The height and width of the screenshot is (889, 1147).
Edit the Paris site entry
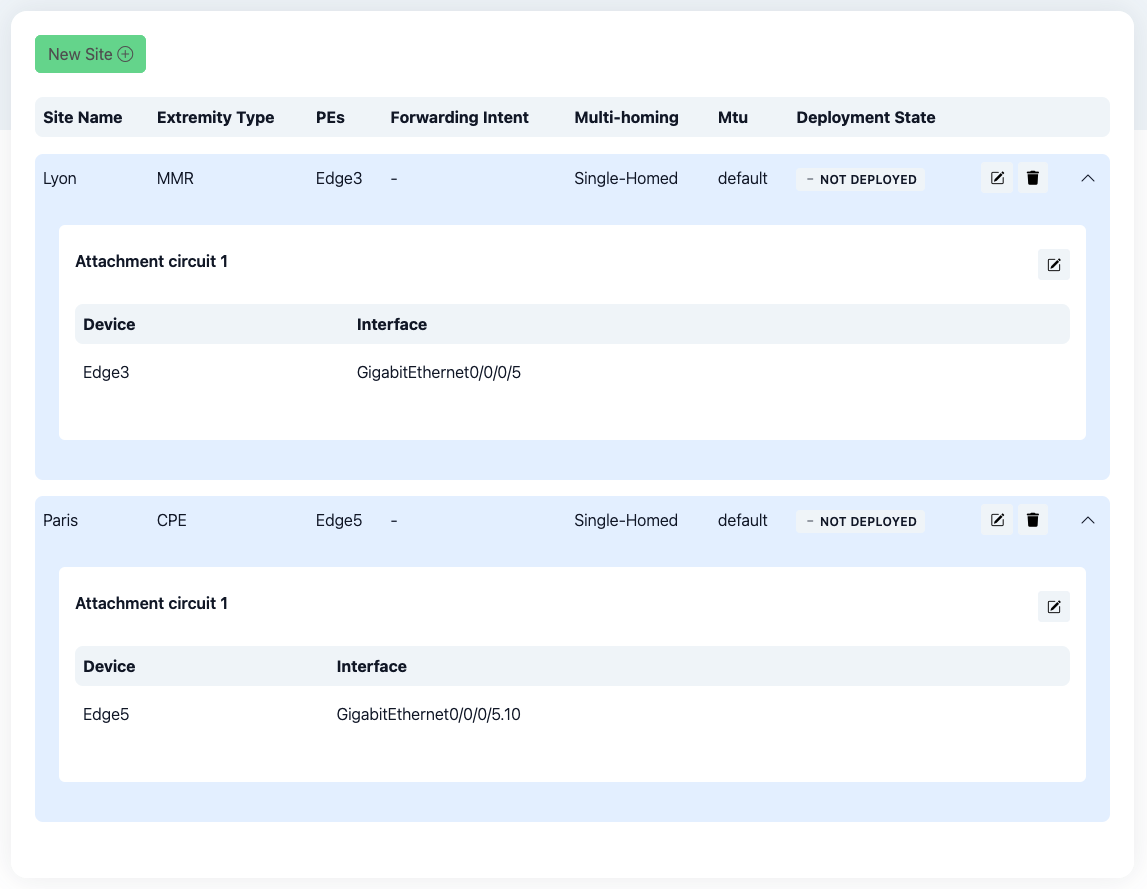[x=997, y=520]
